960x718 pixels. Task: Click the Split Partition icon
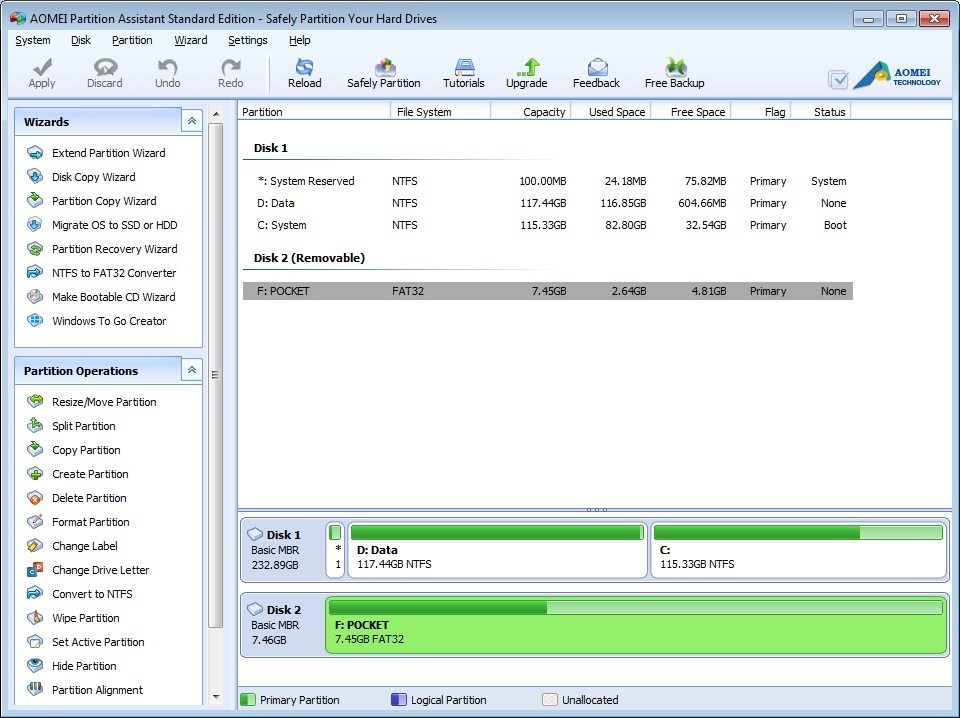pyautogui.click(x=35, y=425)
